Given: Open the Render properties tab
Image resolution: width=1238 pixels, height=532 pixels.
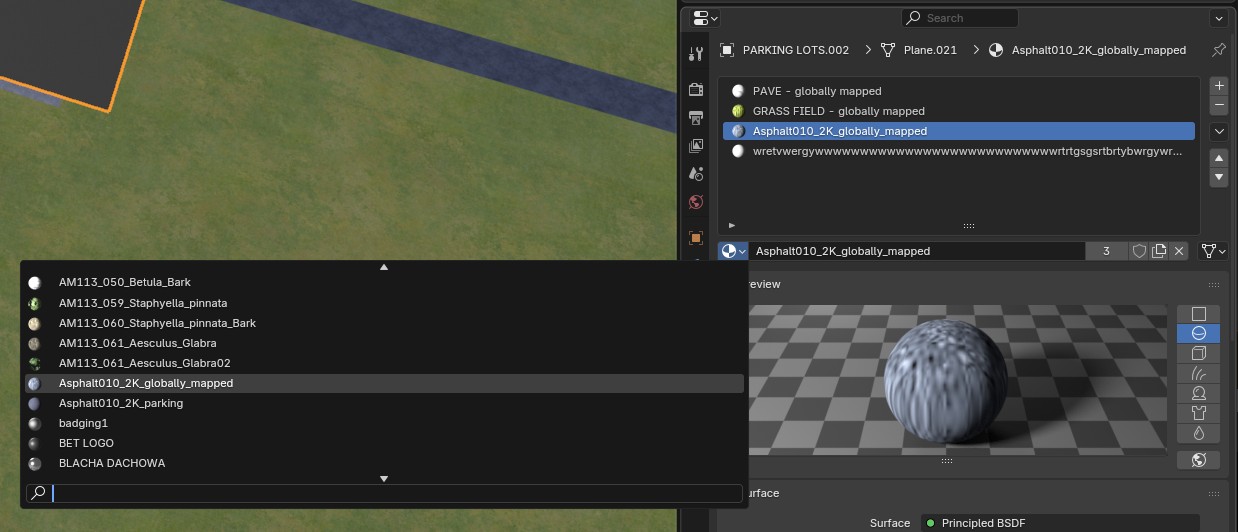Looking at the screenshot, I should 696,89.
